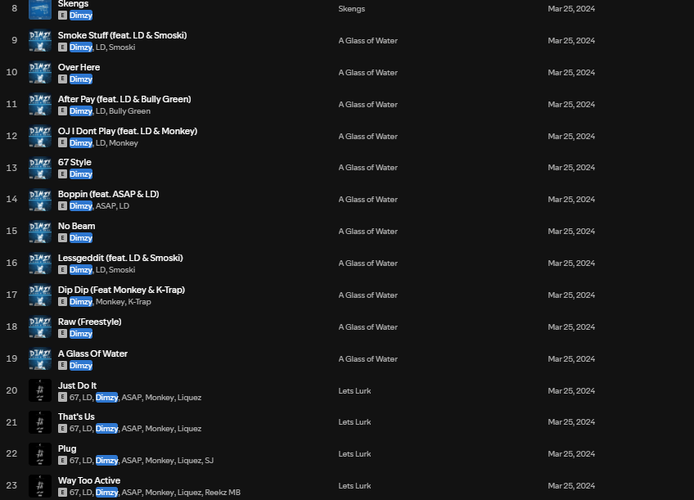Click Skengs track cover image

[x=40, y=9]
